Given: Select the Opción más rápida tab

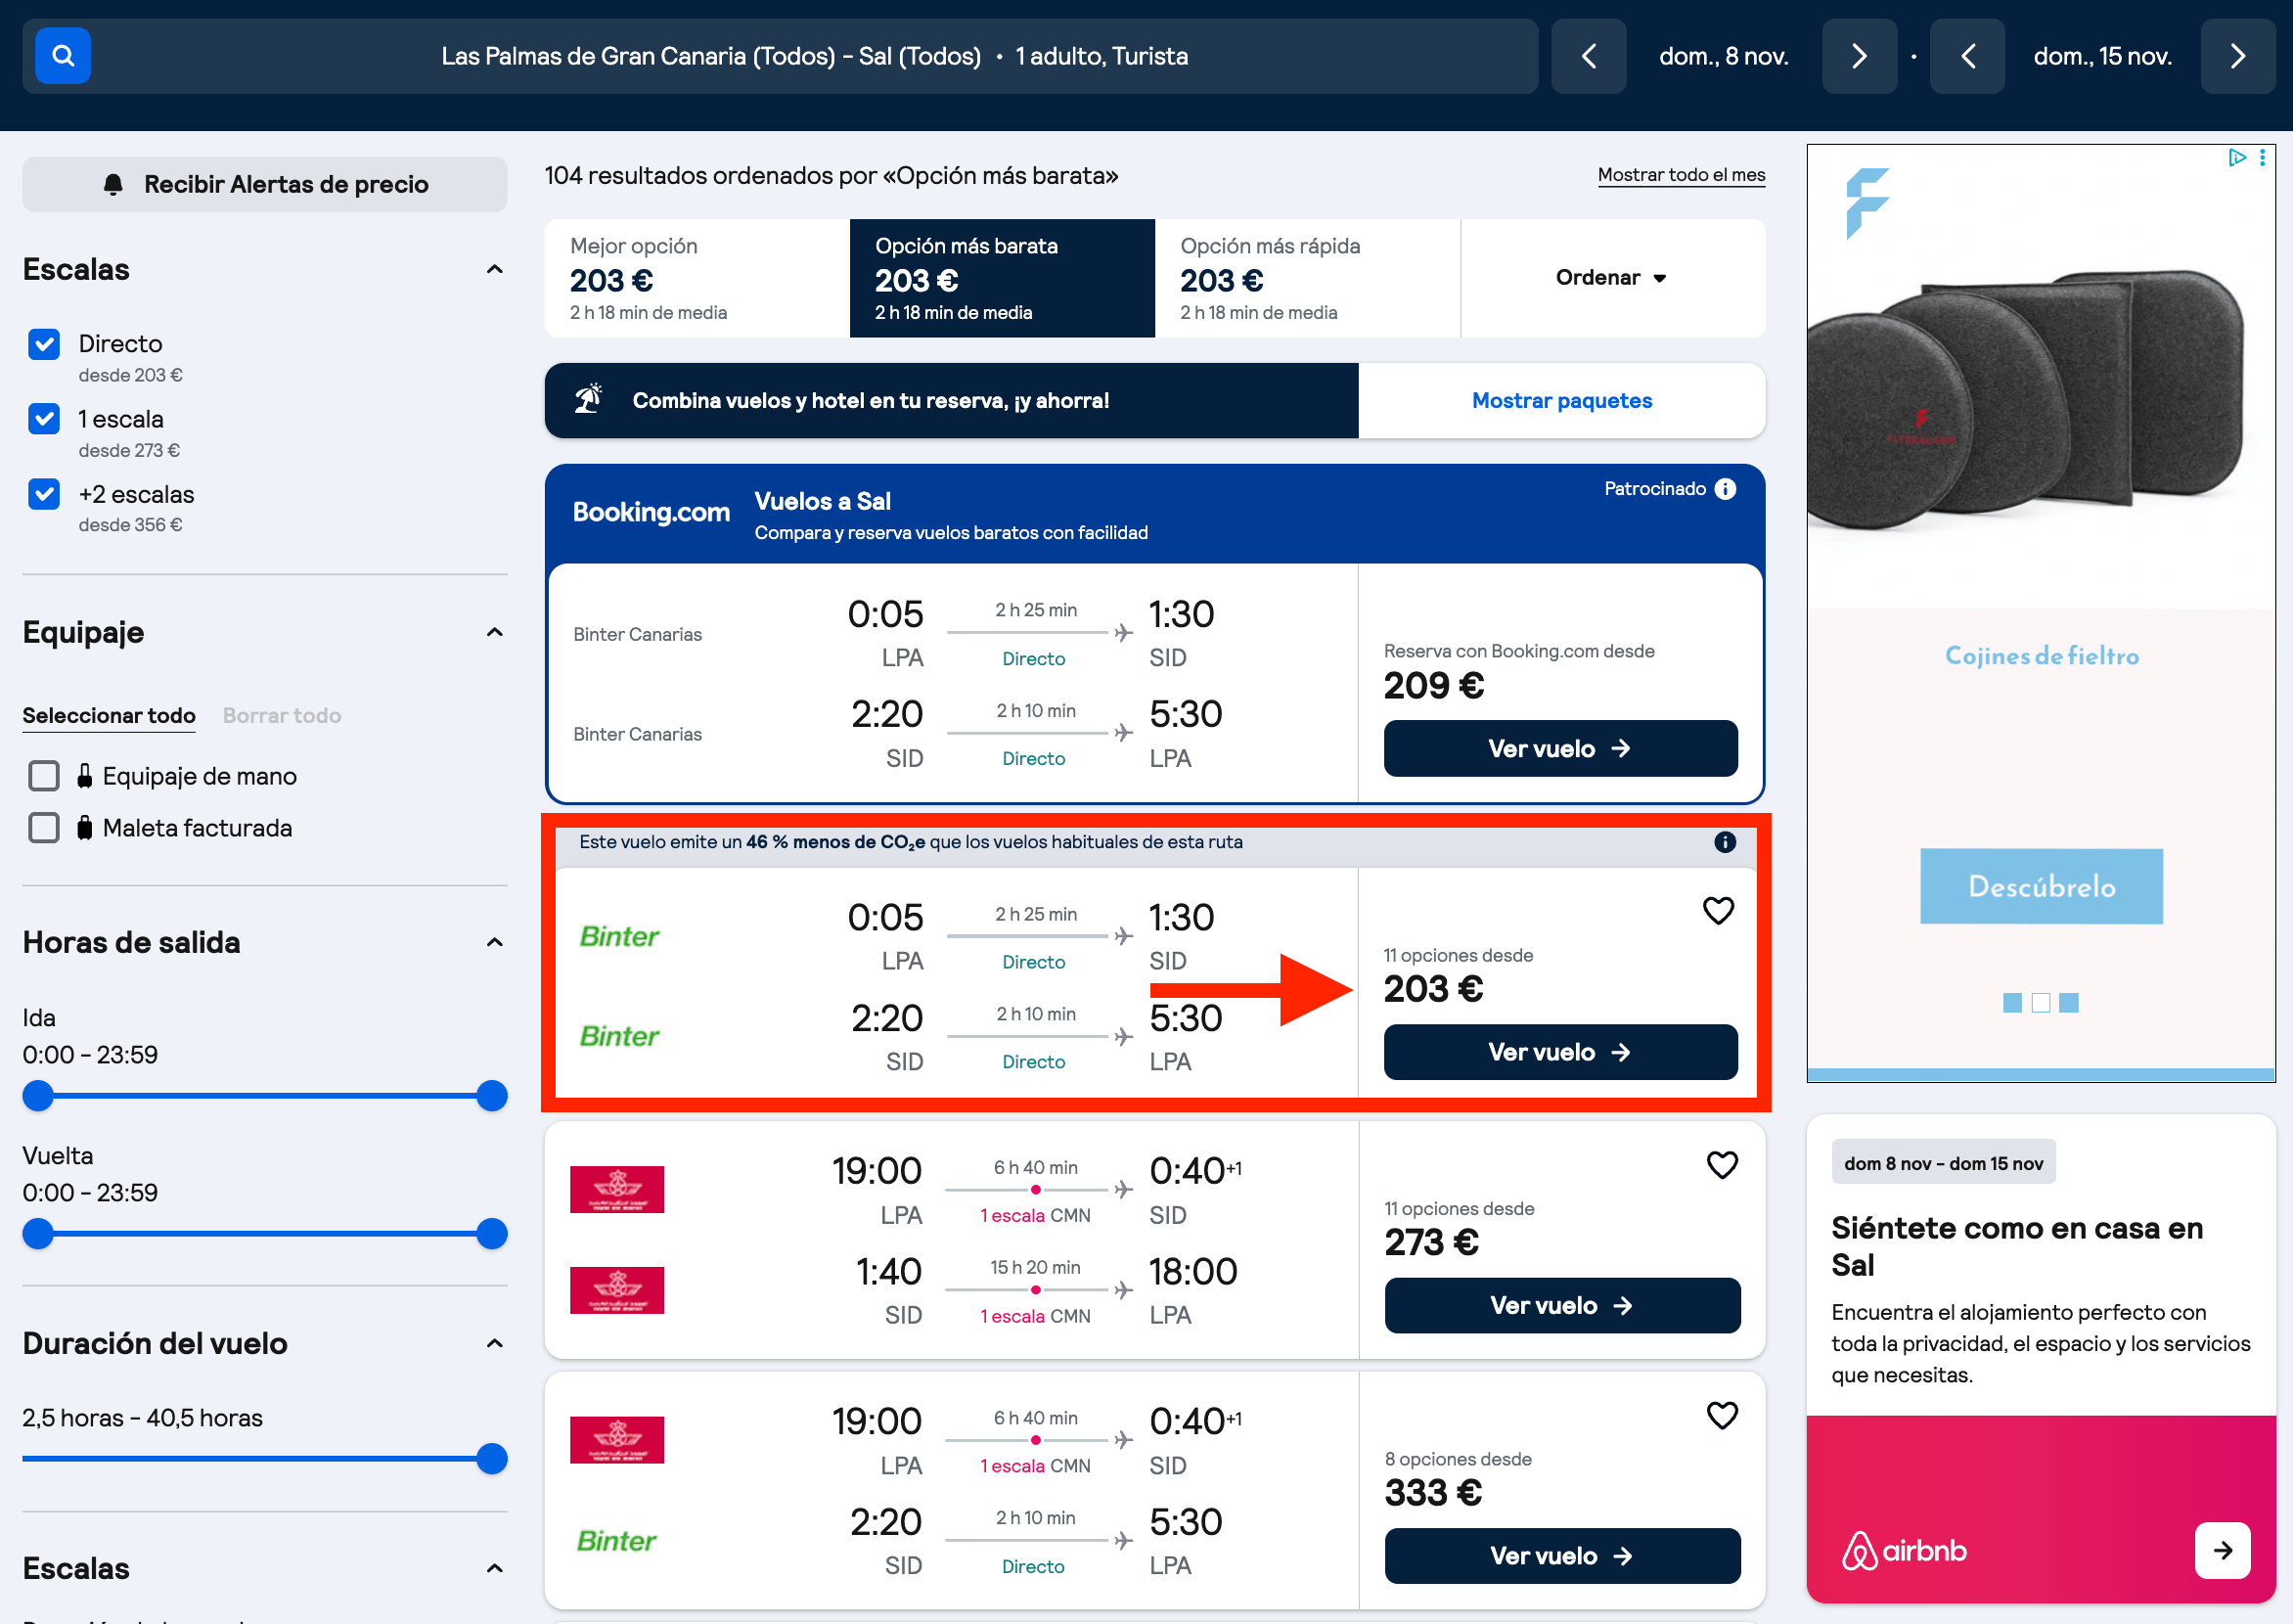Looking at the screenshot, I should (x=1307, y=278).
